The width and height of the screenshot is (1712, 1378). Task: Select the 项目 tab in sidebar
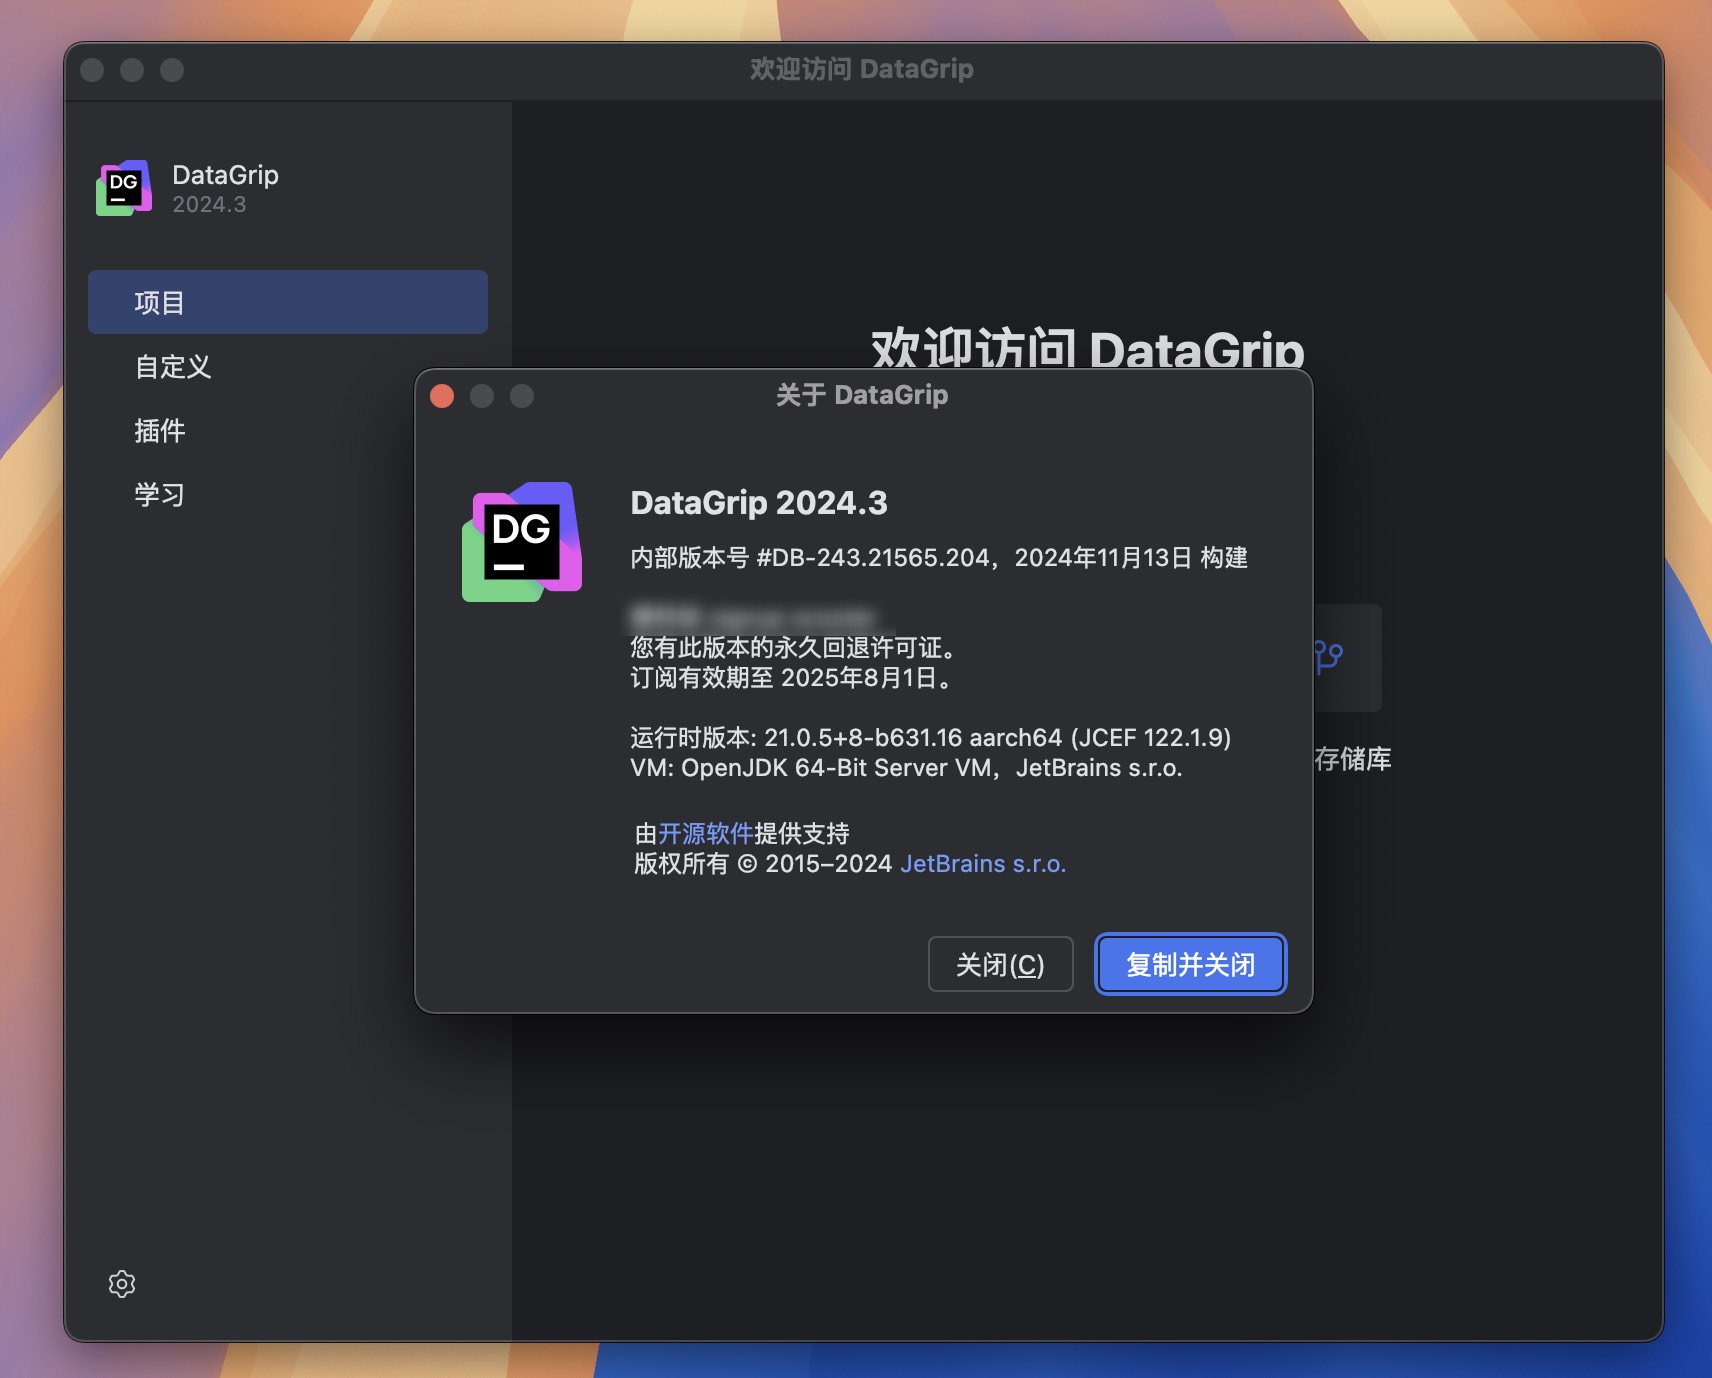(x=288, y=302)
